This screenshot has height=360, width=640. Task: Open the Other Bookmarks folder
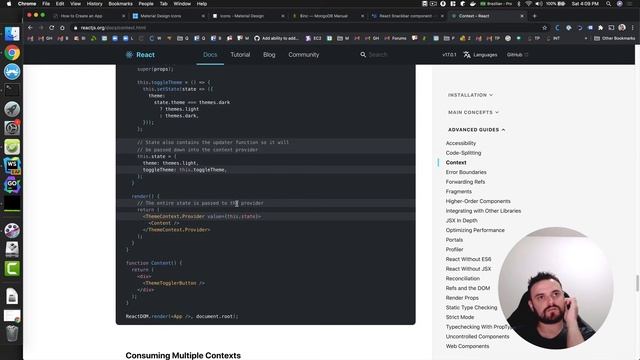point(614,38)
